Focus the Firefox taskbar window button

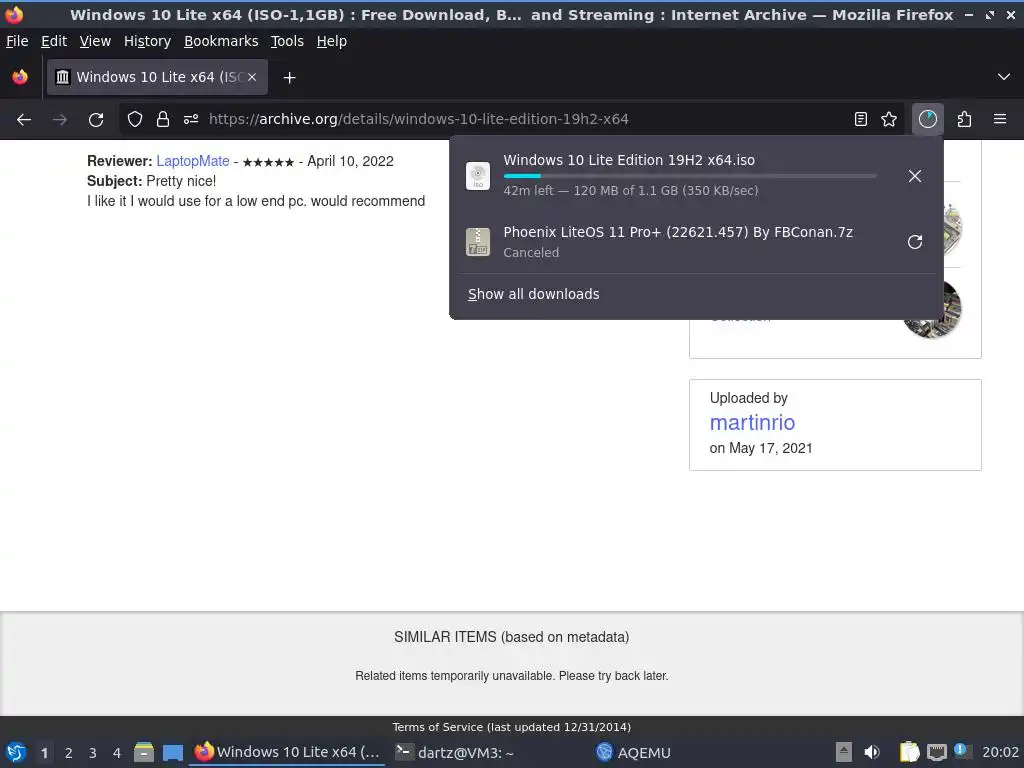(x=287, y=752)
